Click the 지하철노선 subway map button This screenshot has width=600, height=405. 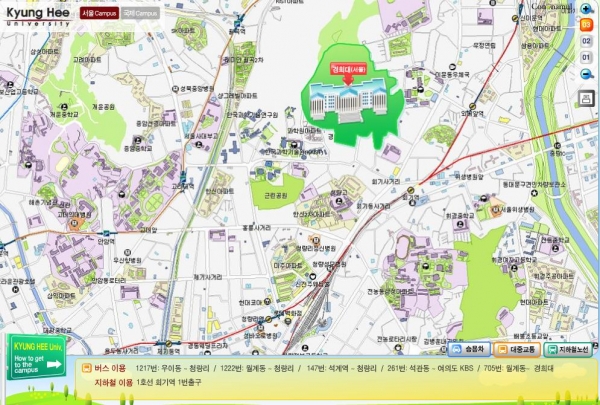(x=575, y=350)
